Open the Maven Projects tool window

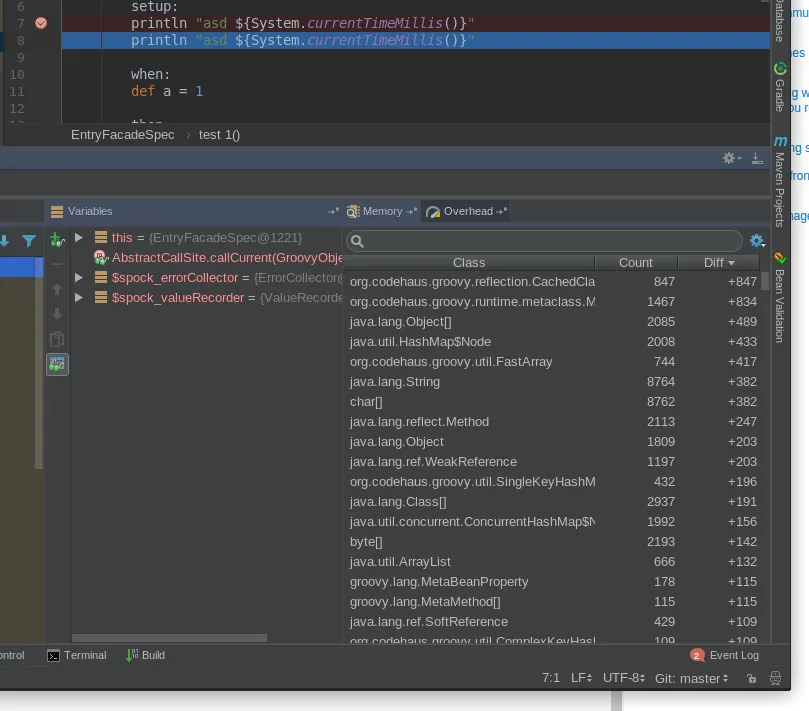point(780,182)
